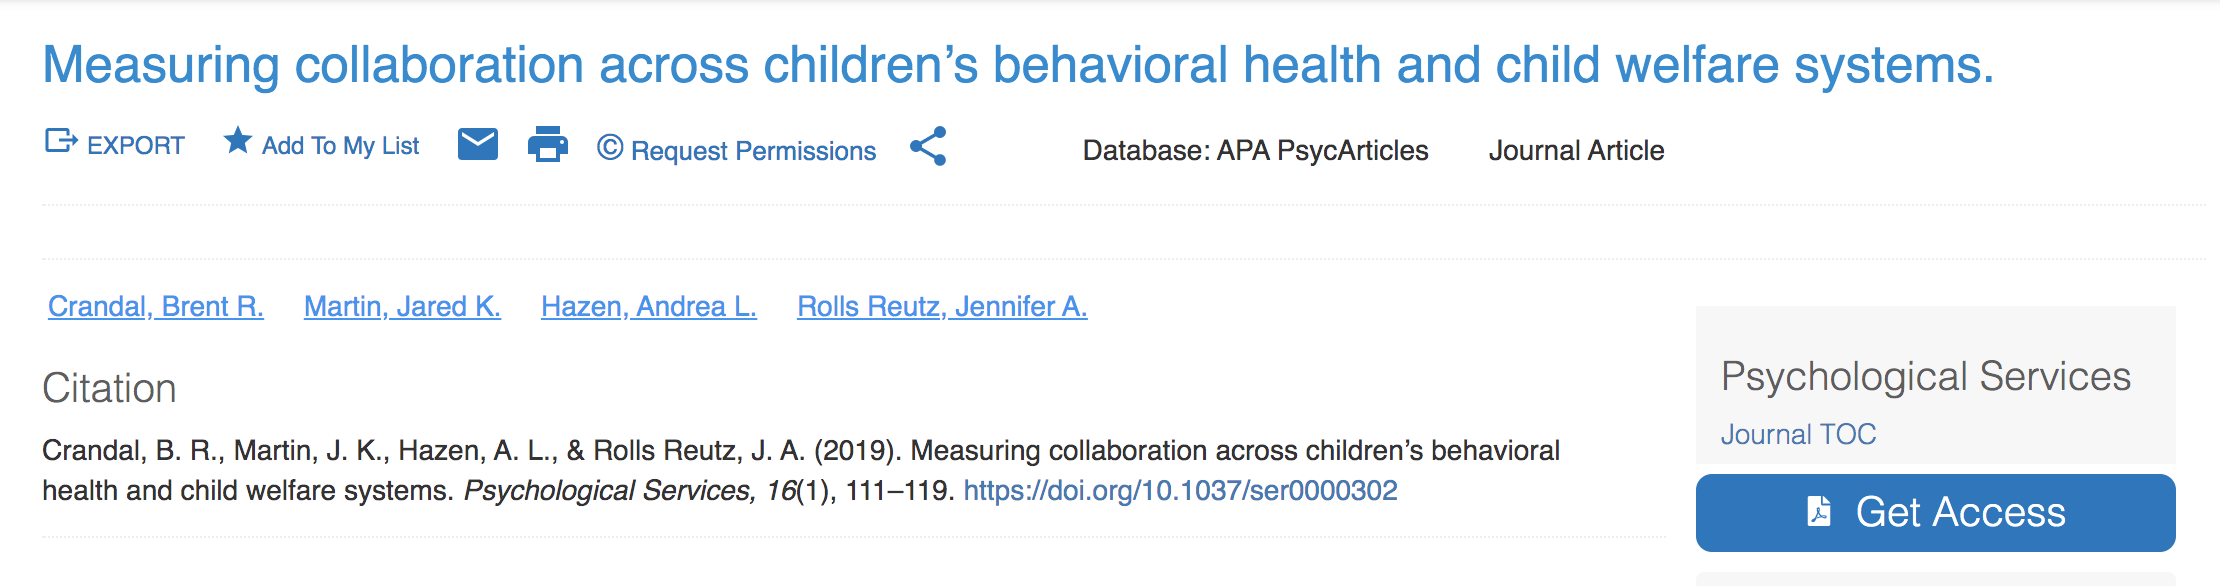The height and width of the screenshot is (586, 2220).
Task: Click the Get Access button
Action: tap(1935, 512)
